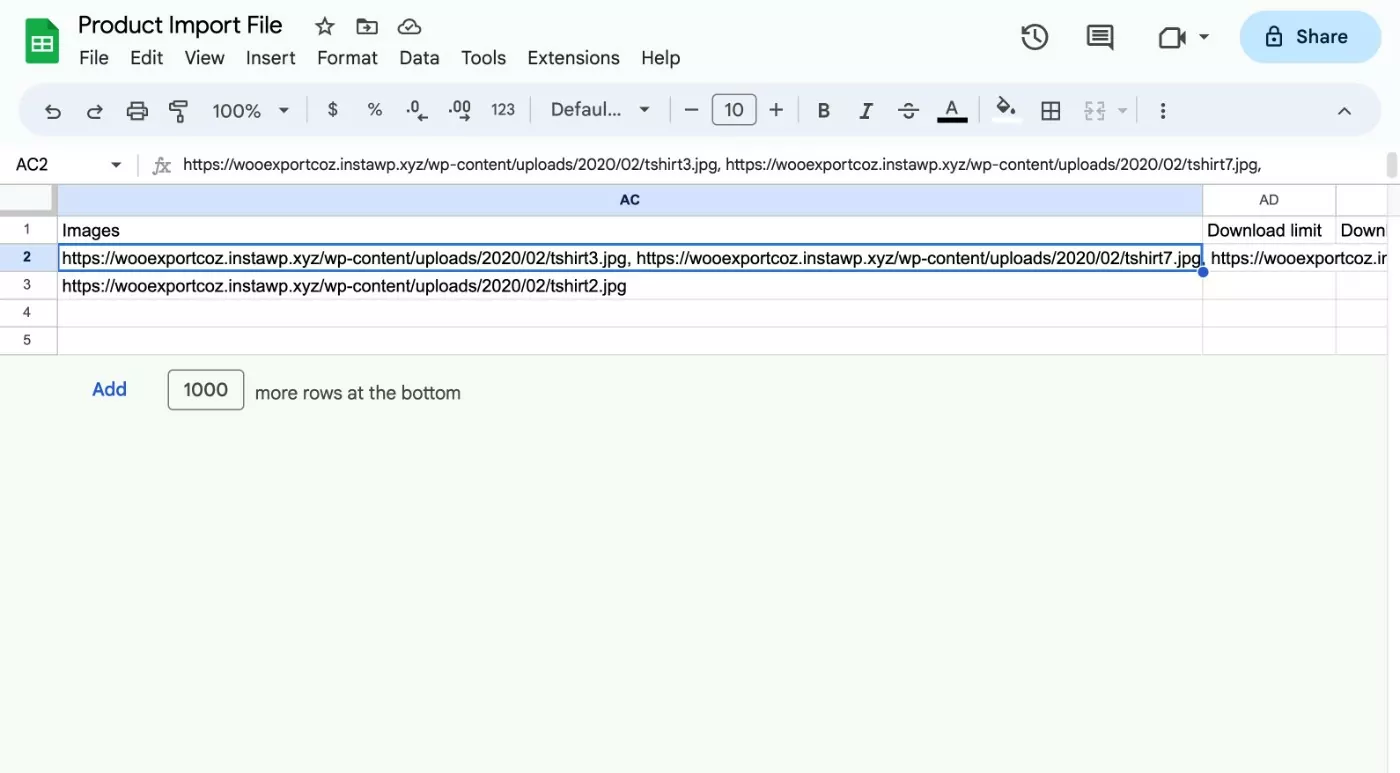
Task: Toggle bold formatting
Action: pyautogui.click(x=823, y=111)
